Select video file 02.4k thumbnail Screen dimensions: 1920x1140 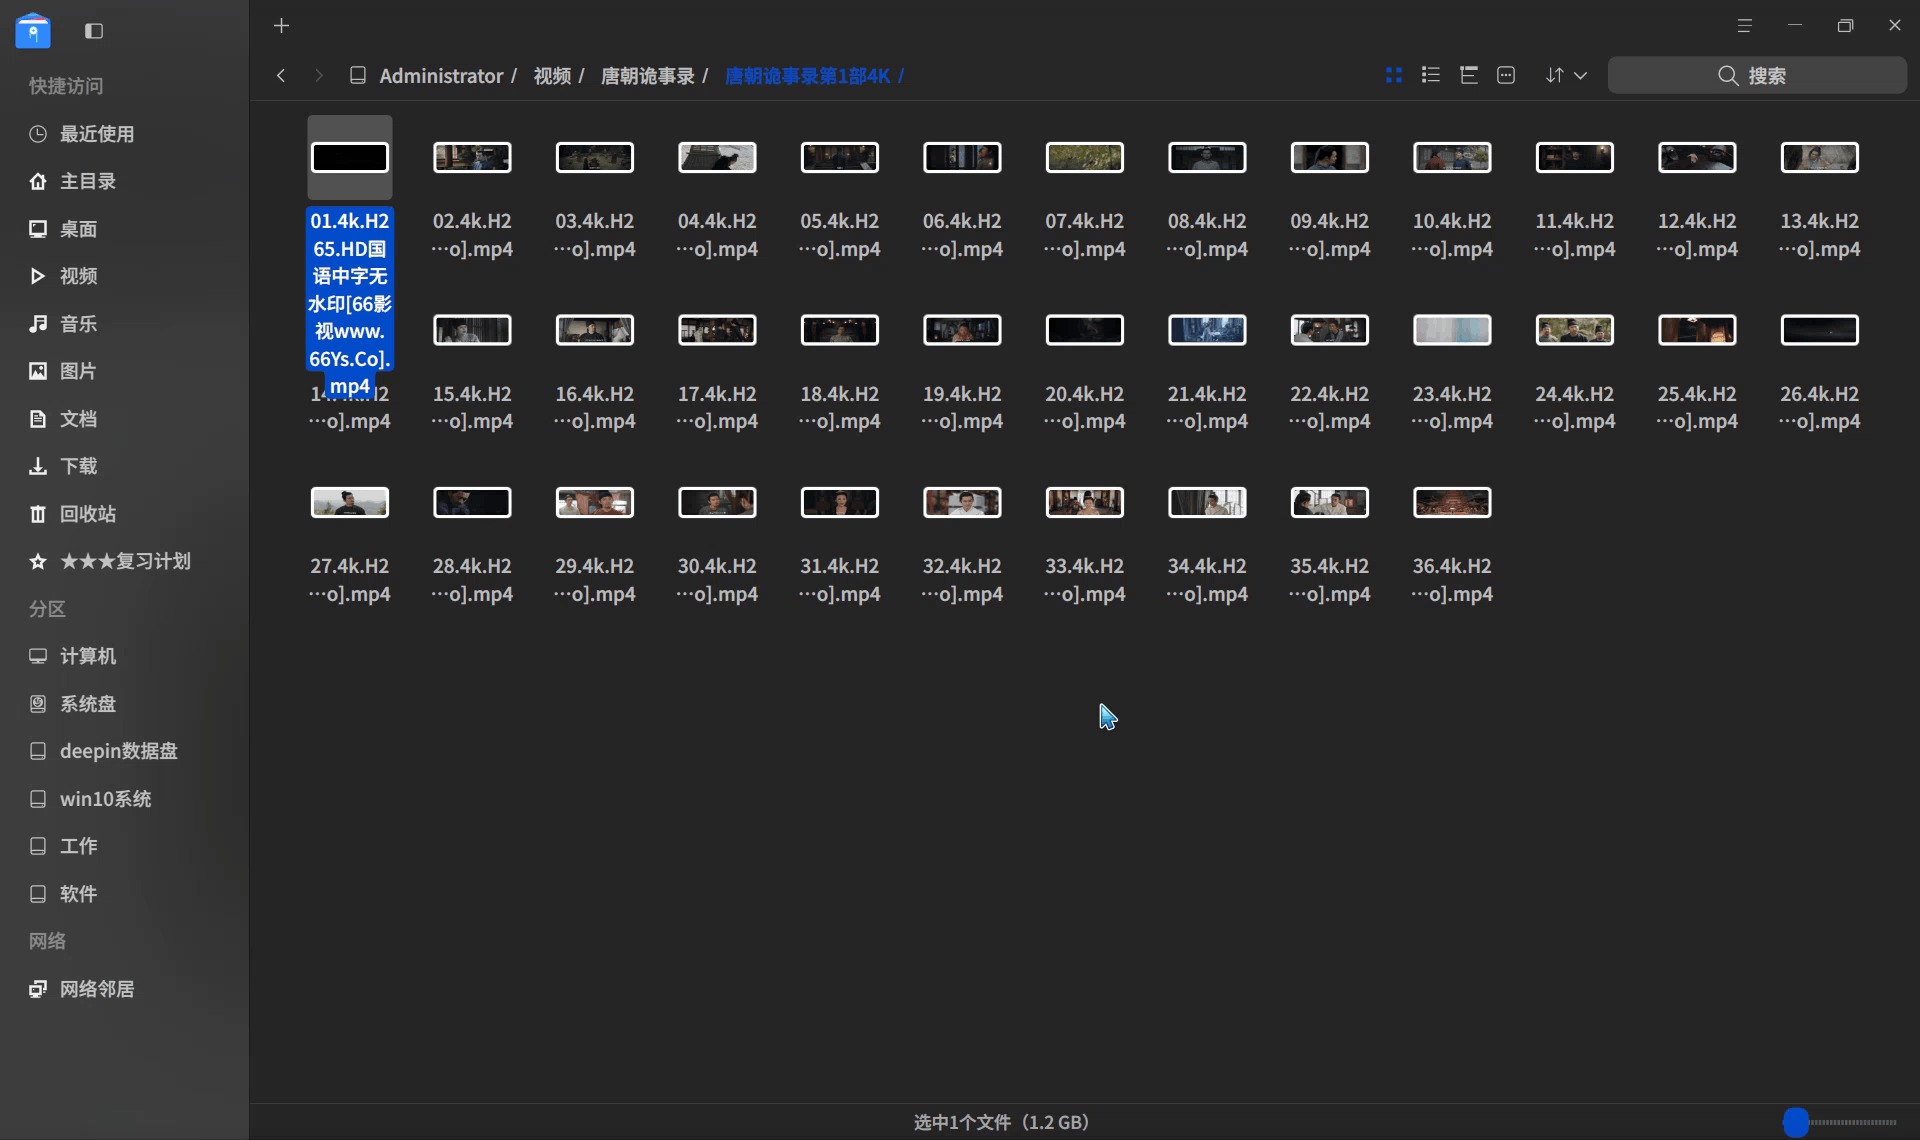coord(472,157)
